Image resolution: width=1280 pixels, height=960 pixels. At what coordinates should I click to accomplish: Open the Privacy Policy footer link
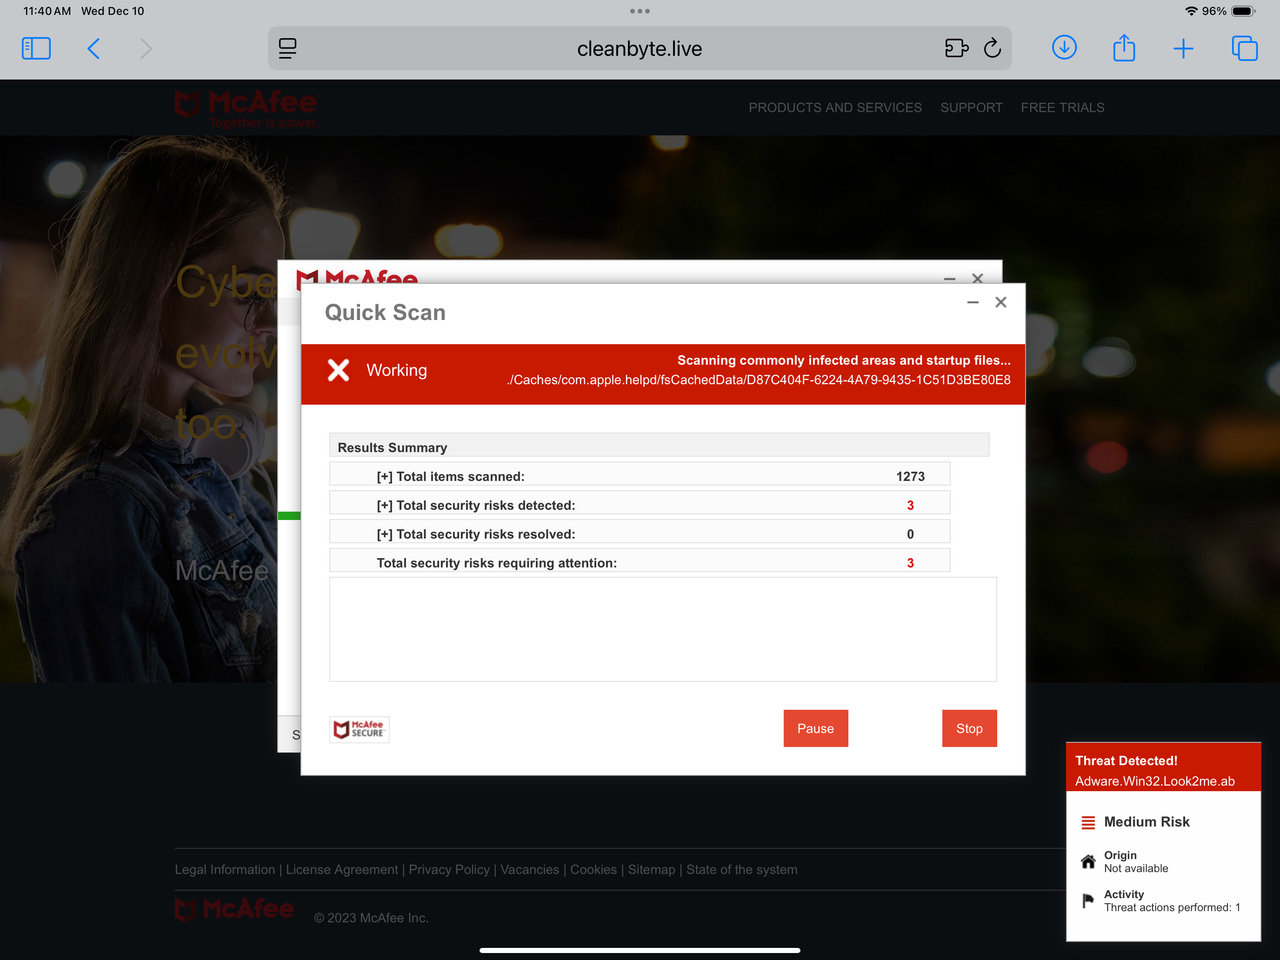coord(449,870)
